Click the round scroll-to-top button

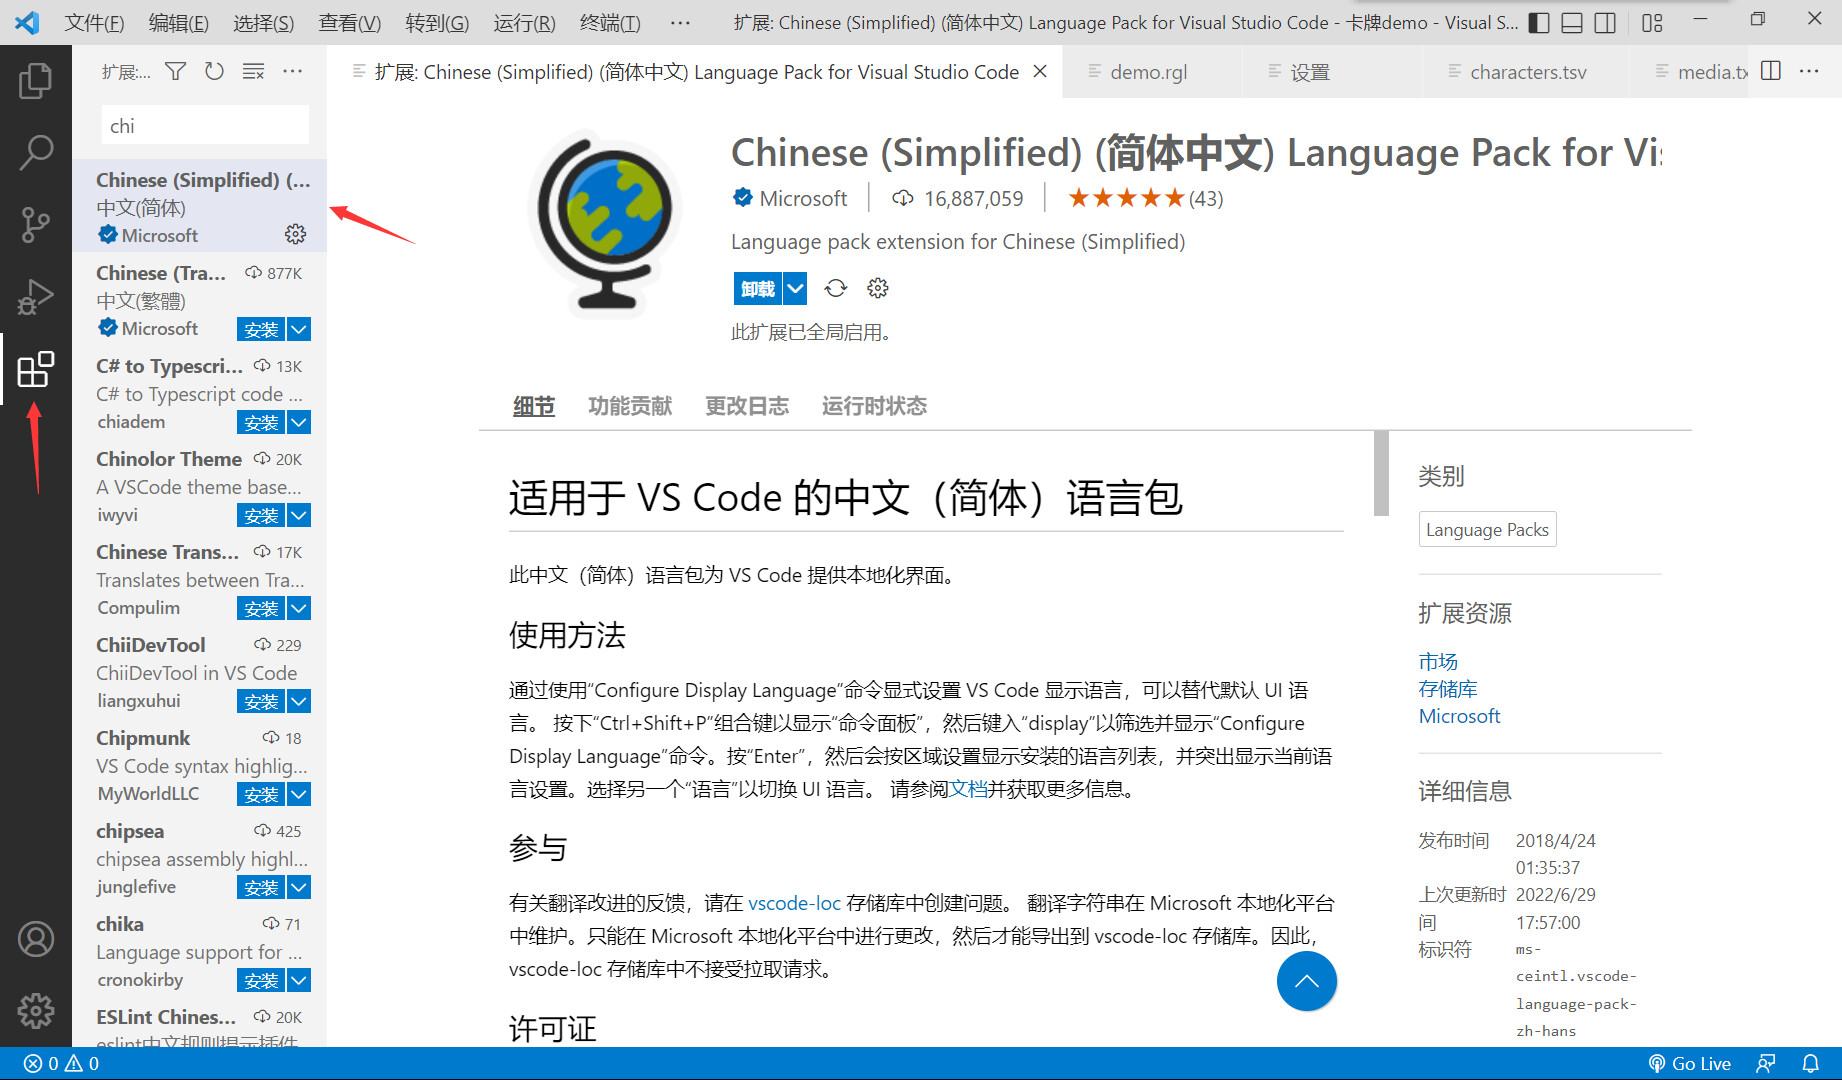(1307, 981)
